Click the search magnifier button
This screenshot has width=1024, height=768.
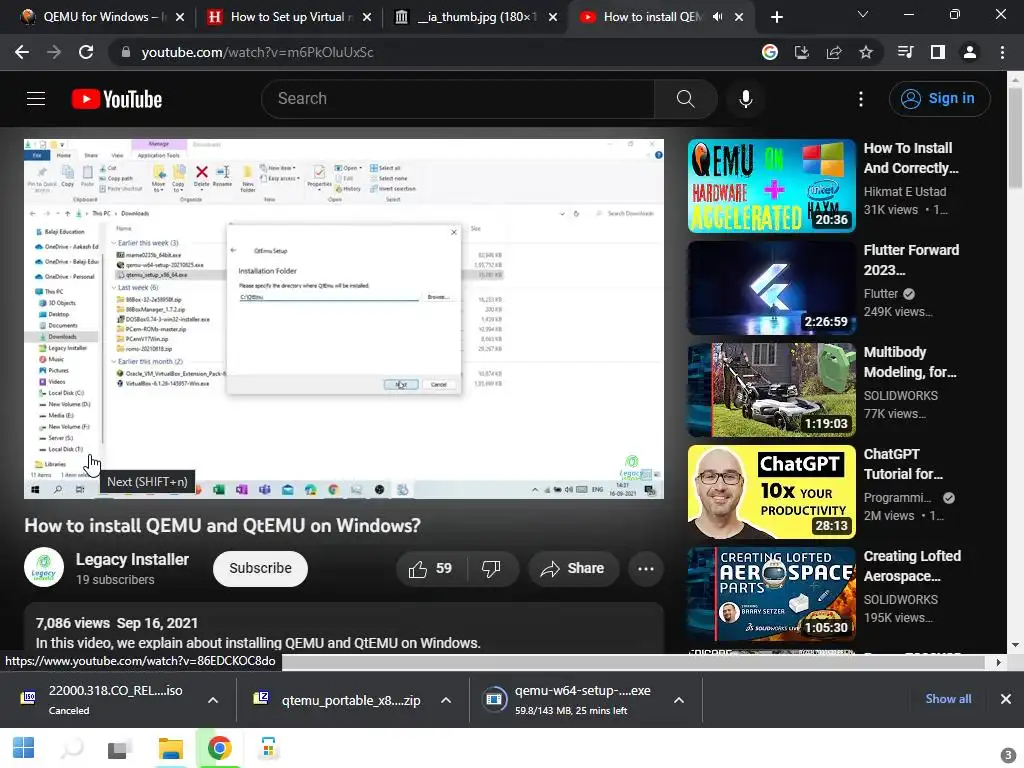click(x=685, y=99)
